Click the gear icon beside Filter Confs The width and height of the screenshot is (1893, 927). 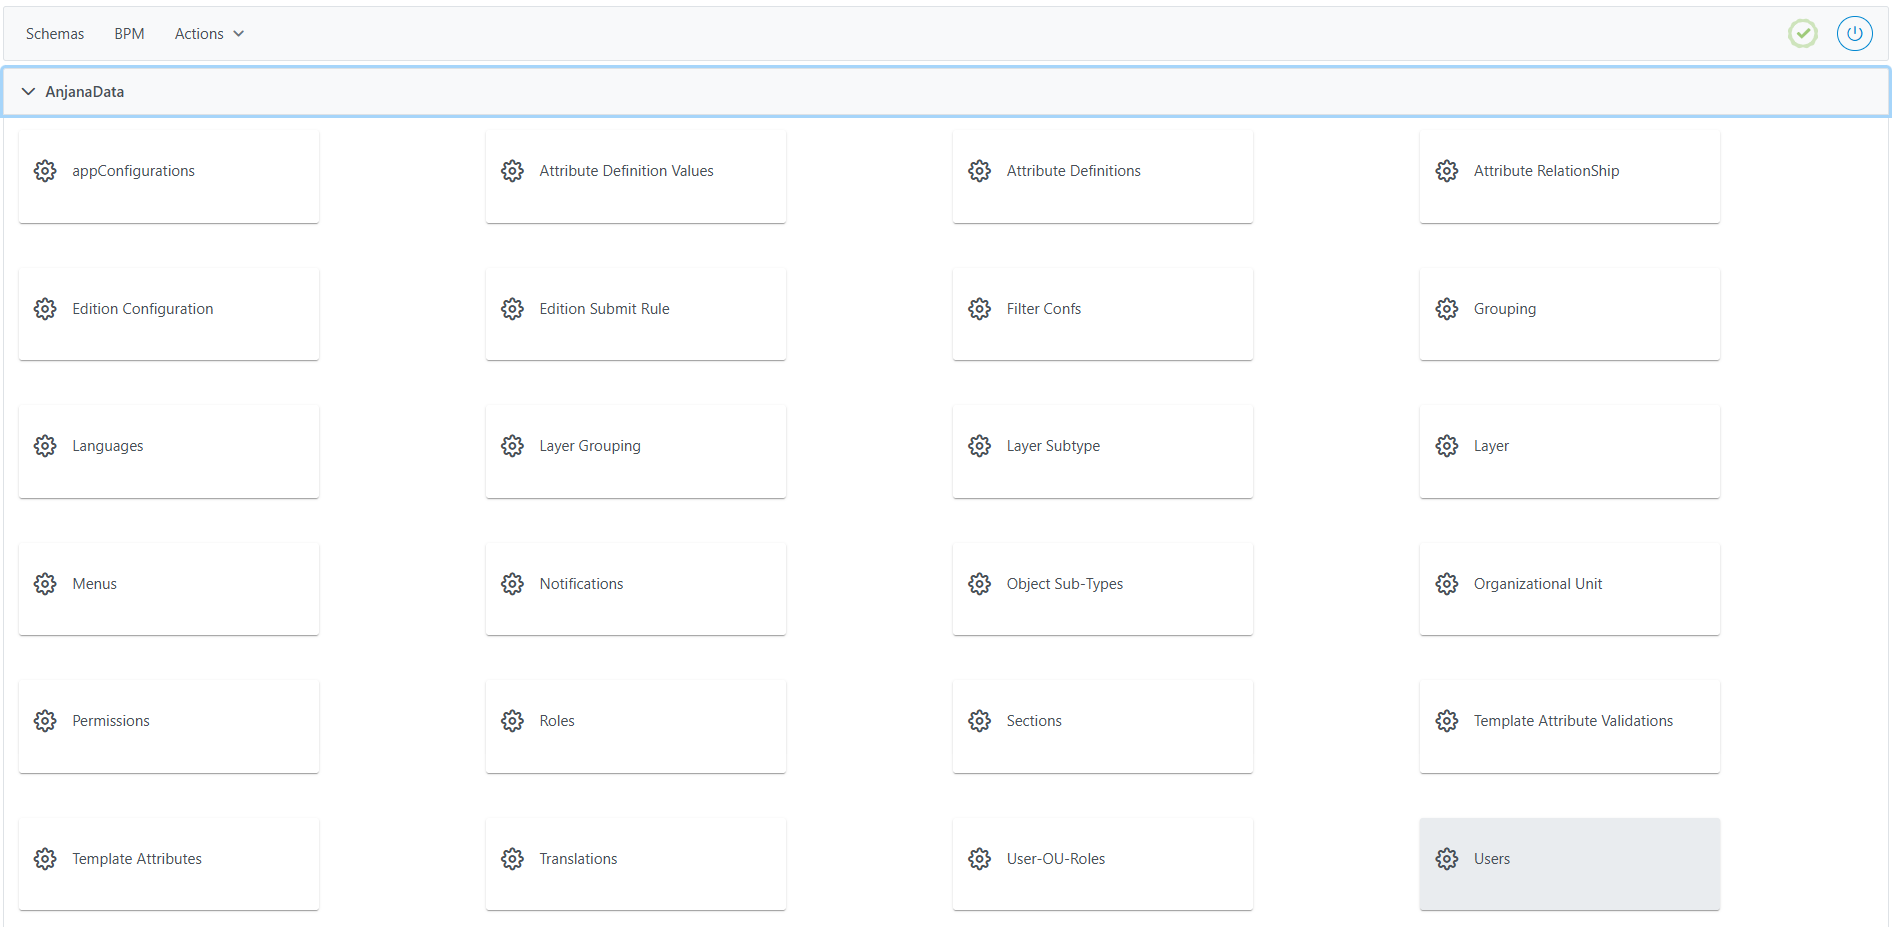tap(979, 309)
